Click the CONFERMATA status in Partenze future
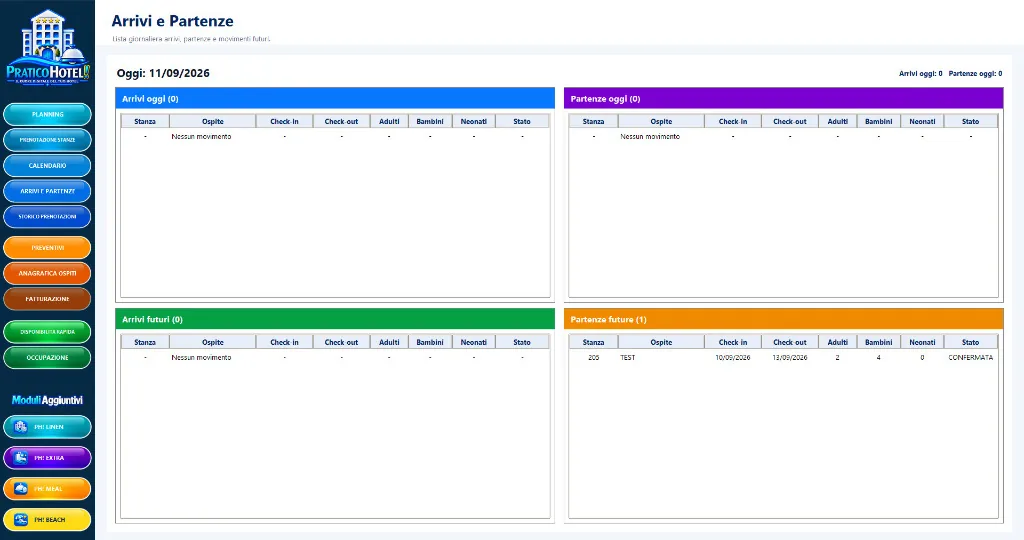Viewport: 1024px width, 540px height. (970, 358)
